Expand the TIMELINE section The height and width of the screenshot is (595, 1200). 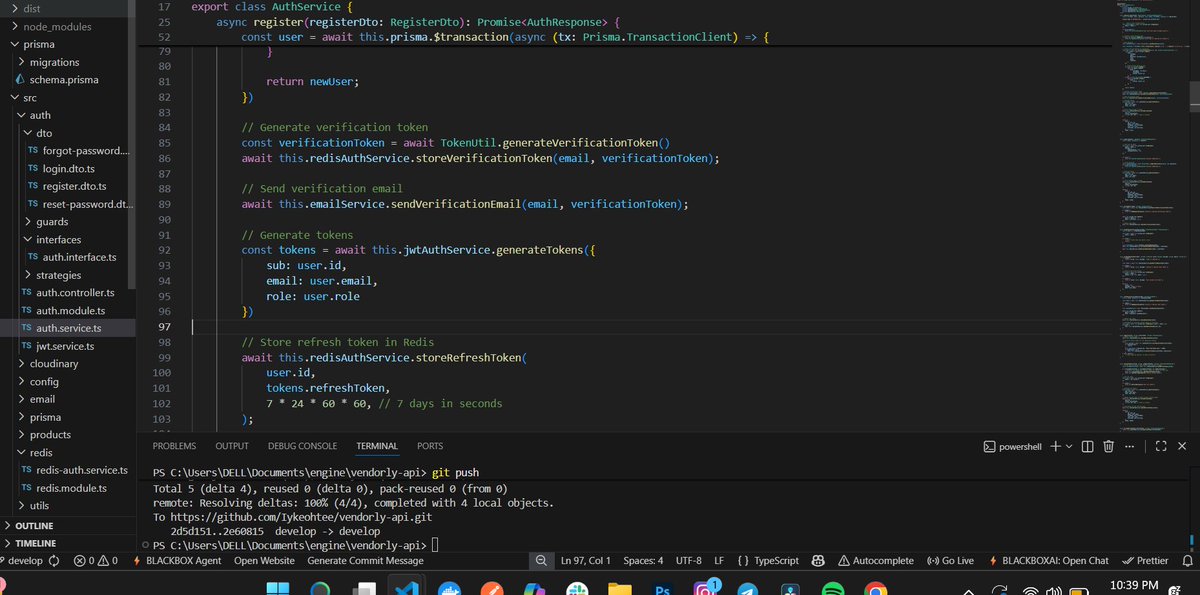click(x=68, y=543)
